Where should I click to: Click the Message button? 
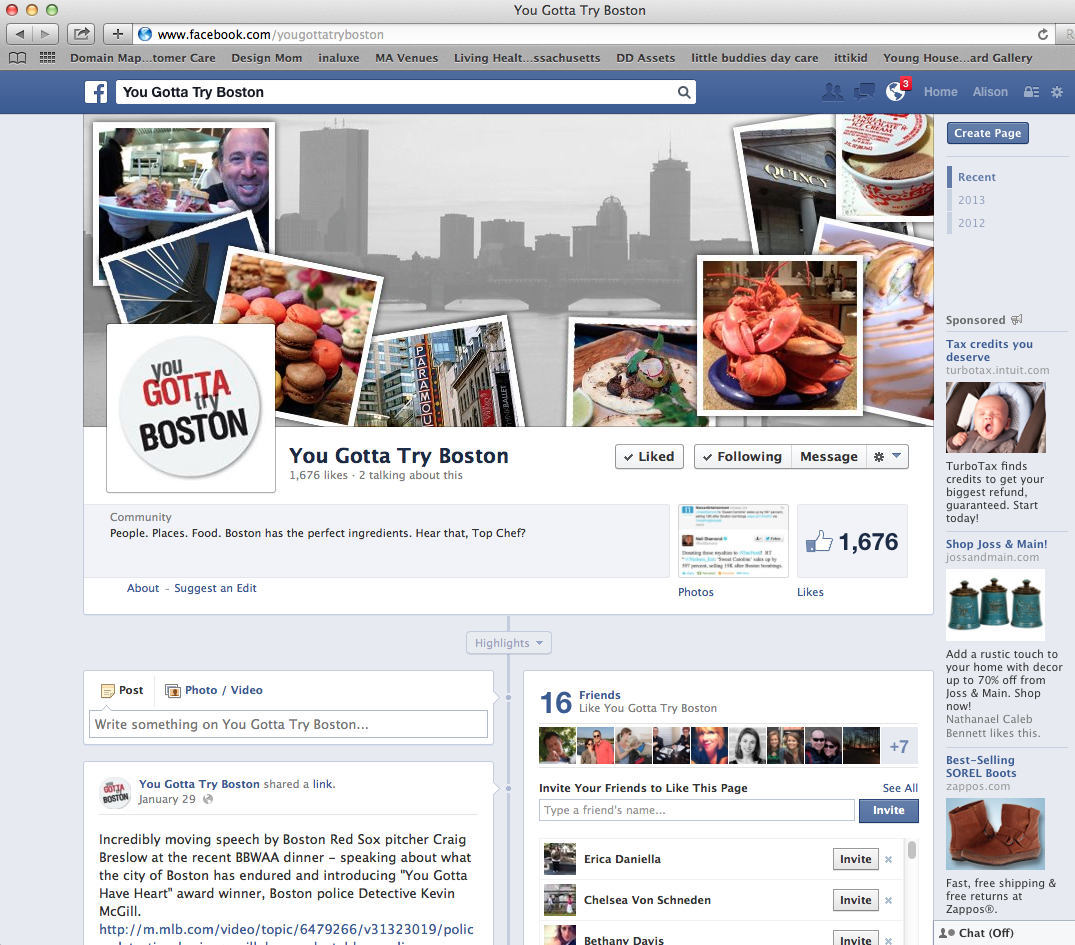(829, 457)
